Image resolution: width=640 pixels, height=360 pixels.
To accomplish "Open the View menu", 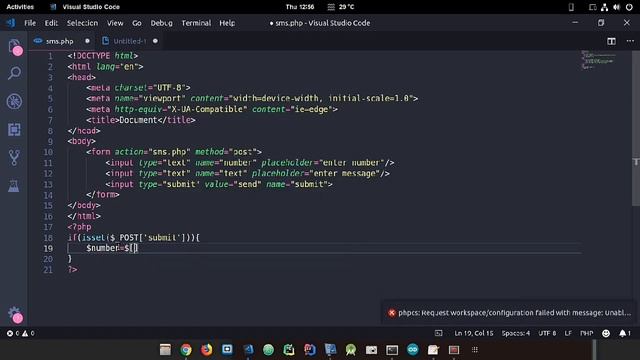I will tap(115, 23).
